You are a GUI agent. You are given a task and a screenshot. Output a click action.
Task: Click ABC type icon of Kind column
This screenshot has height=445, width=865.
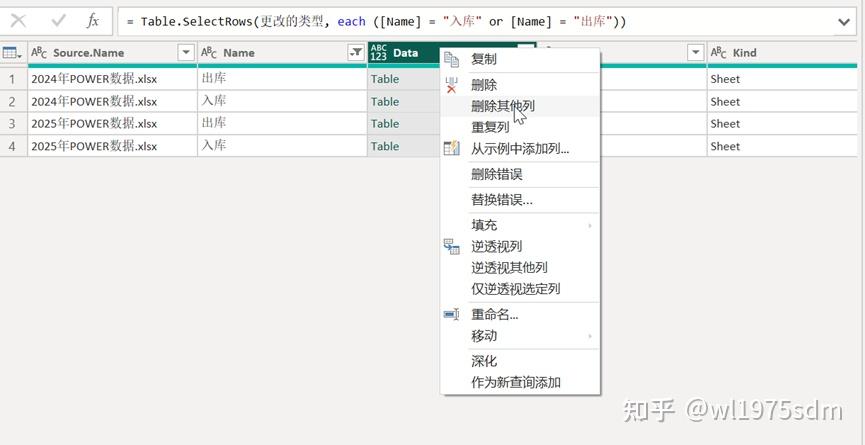pyautogui.click(x=719, y=53)
